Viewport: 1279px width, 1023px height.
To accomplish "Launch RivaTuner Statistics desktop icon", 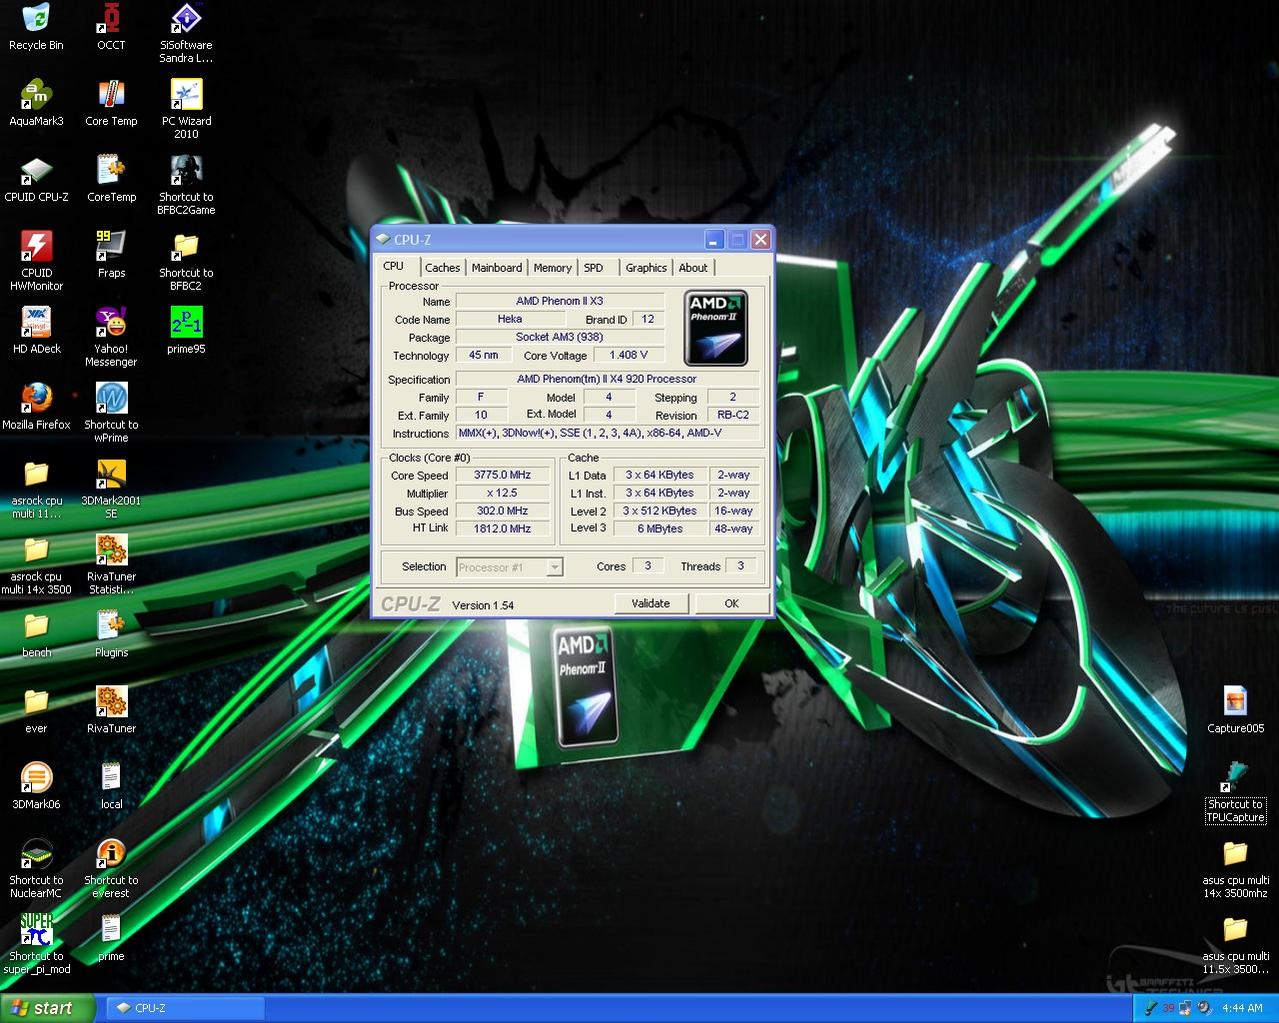I will [111, 565].
